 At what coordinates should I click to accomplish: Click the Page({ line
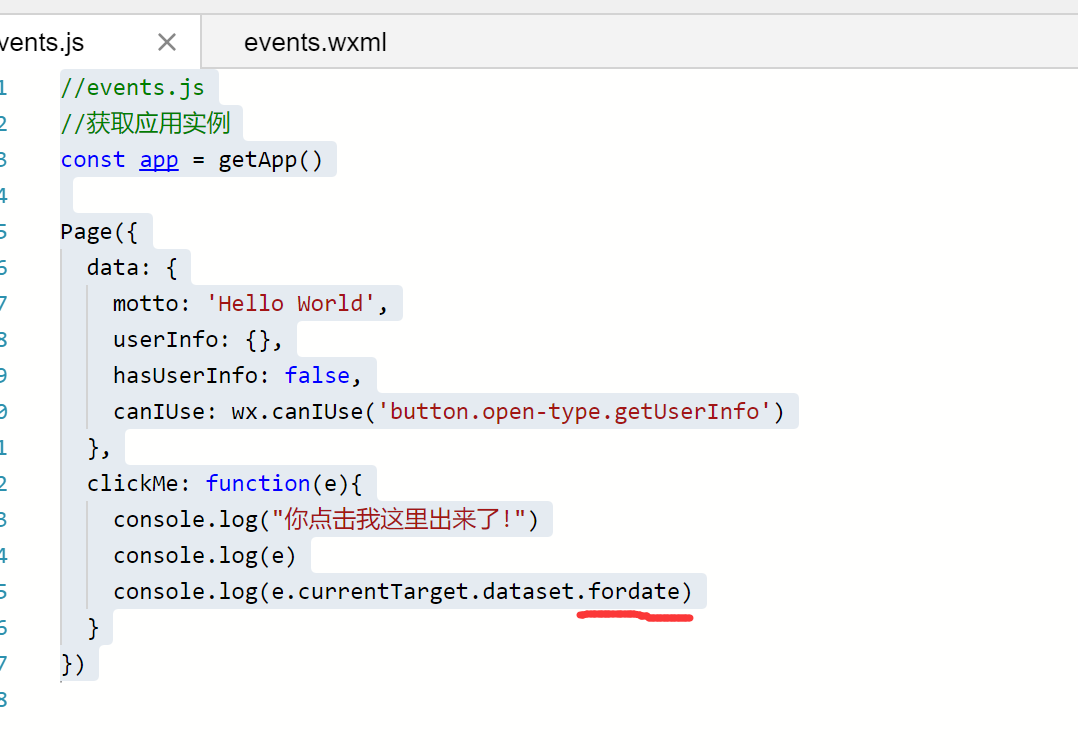(x=99, y=232)
